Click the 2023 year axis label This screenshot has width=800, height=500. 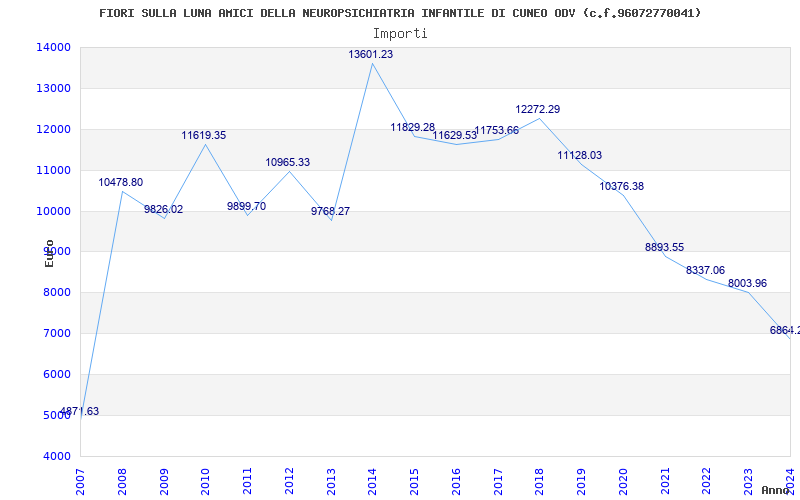[748, 481]
